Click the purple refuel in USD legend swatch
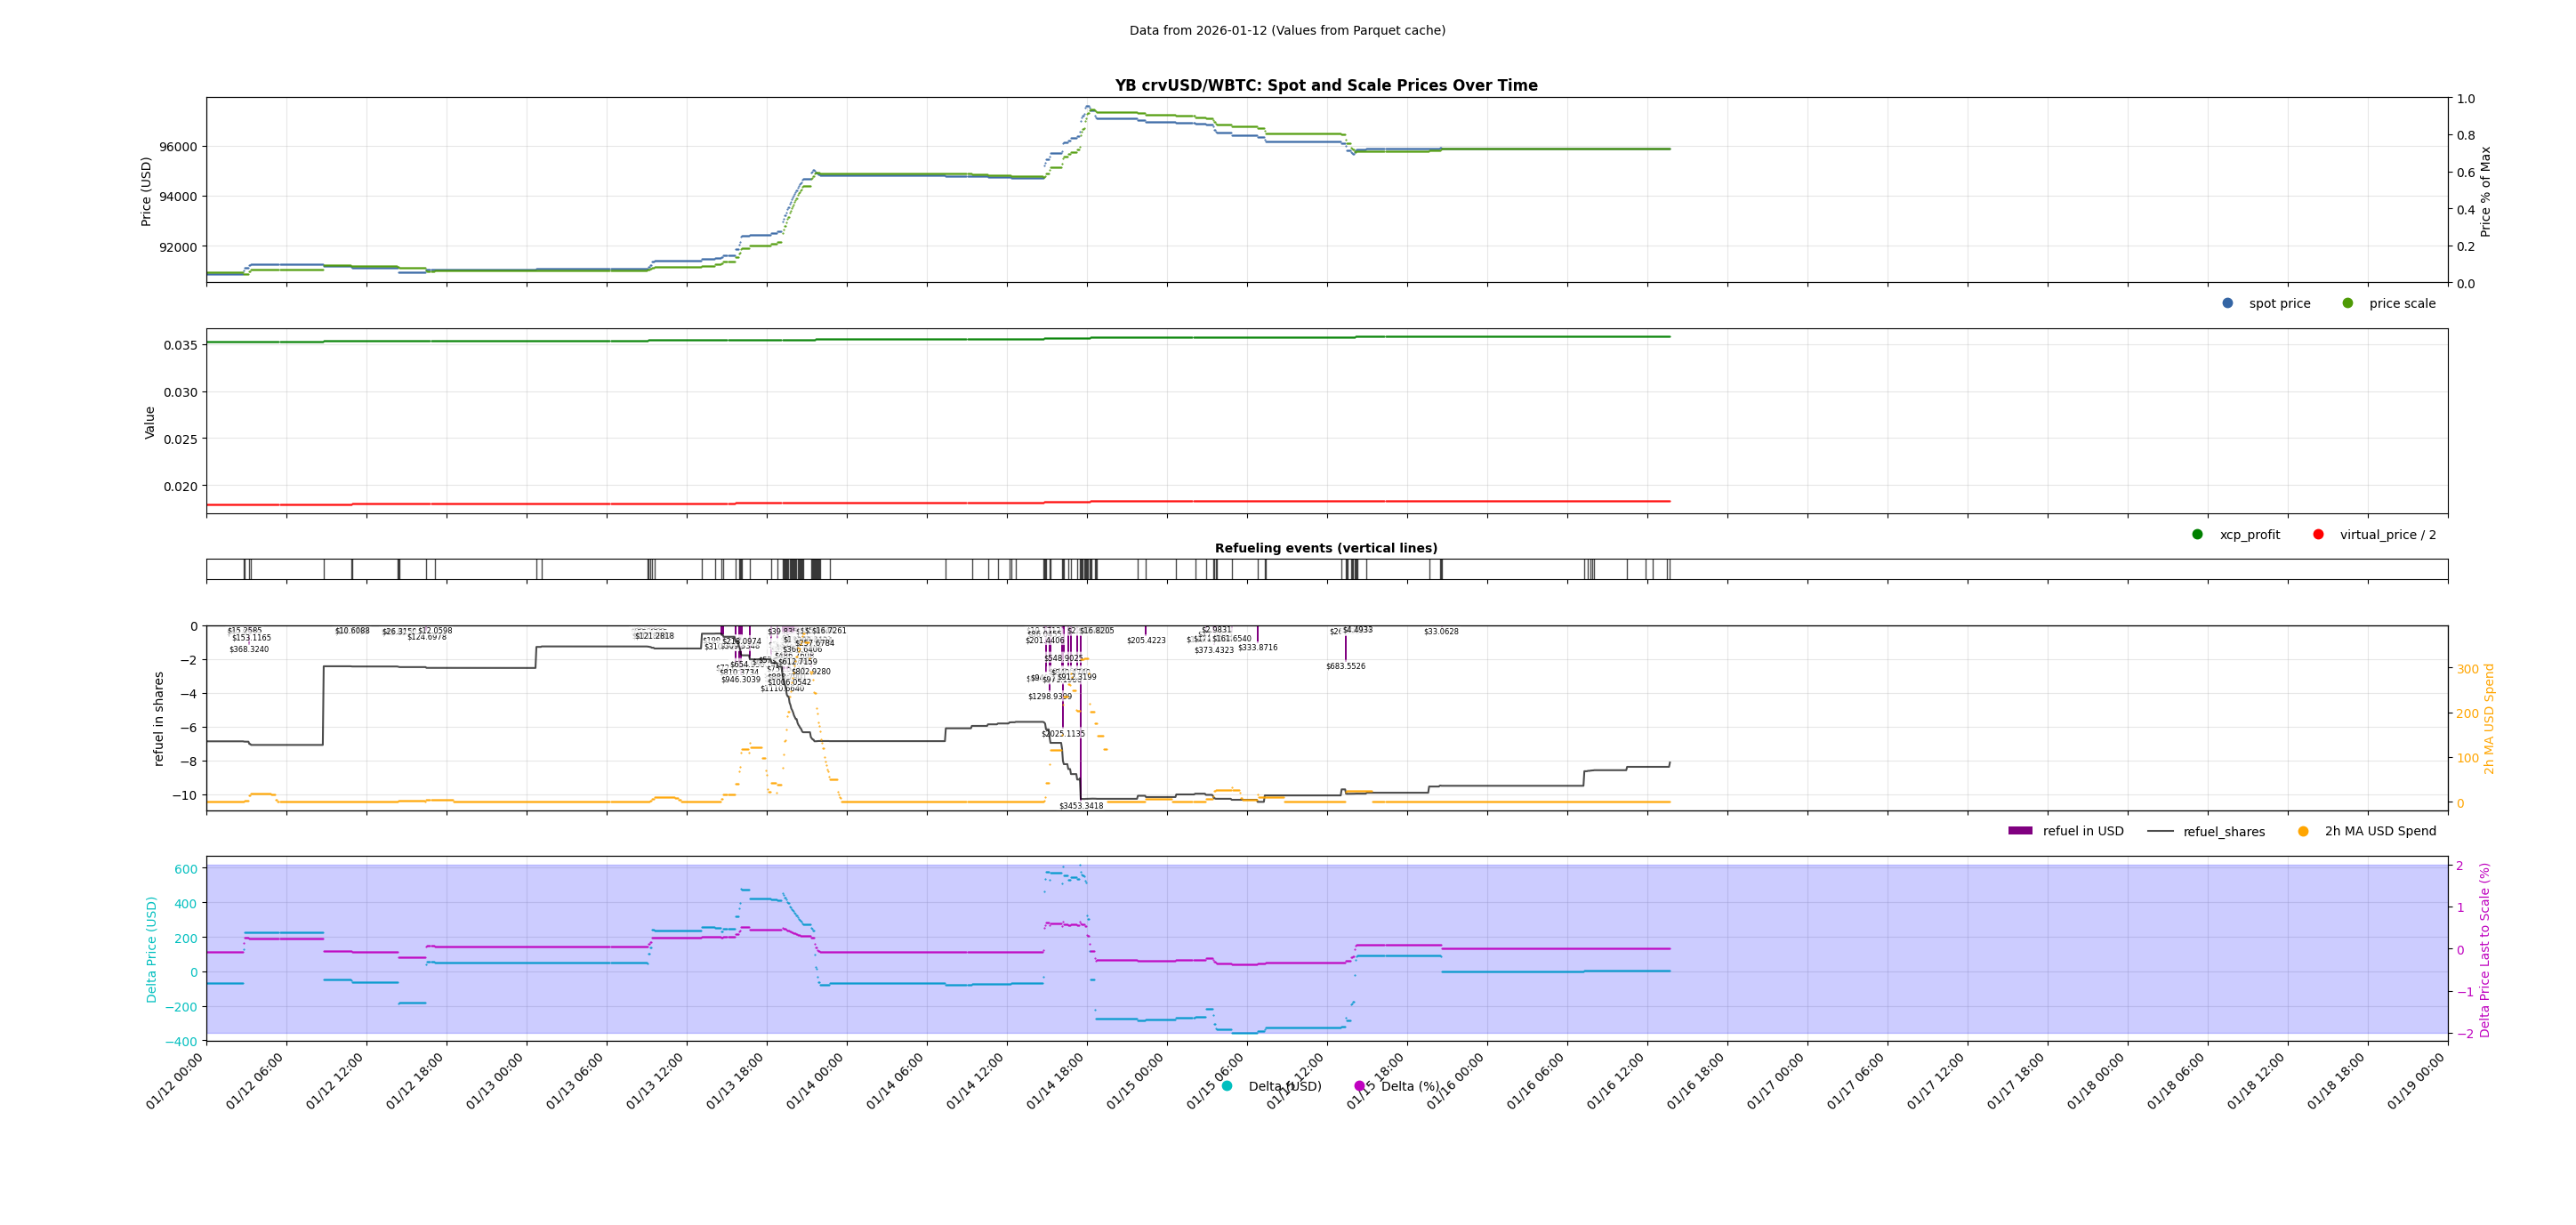 point(2020,831)
